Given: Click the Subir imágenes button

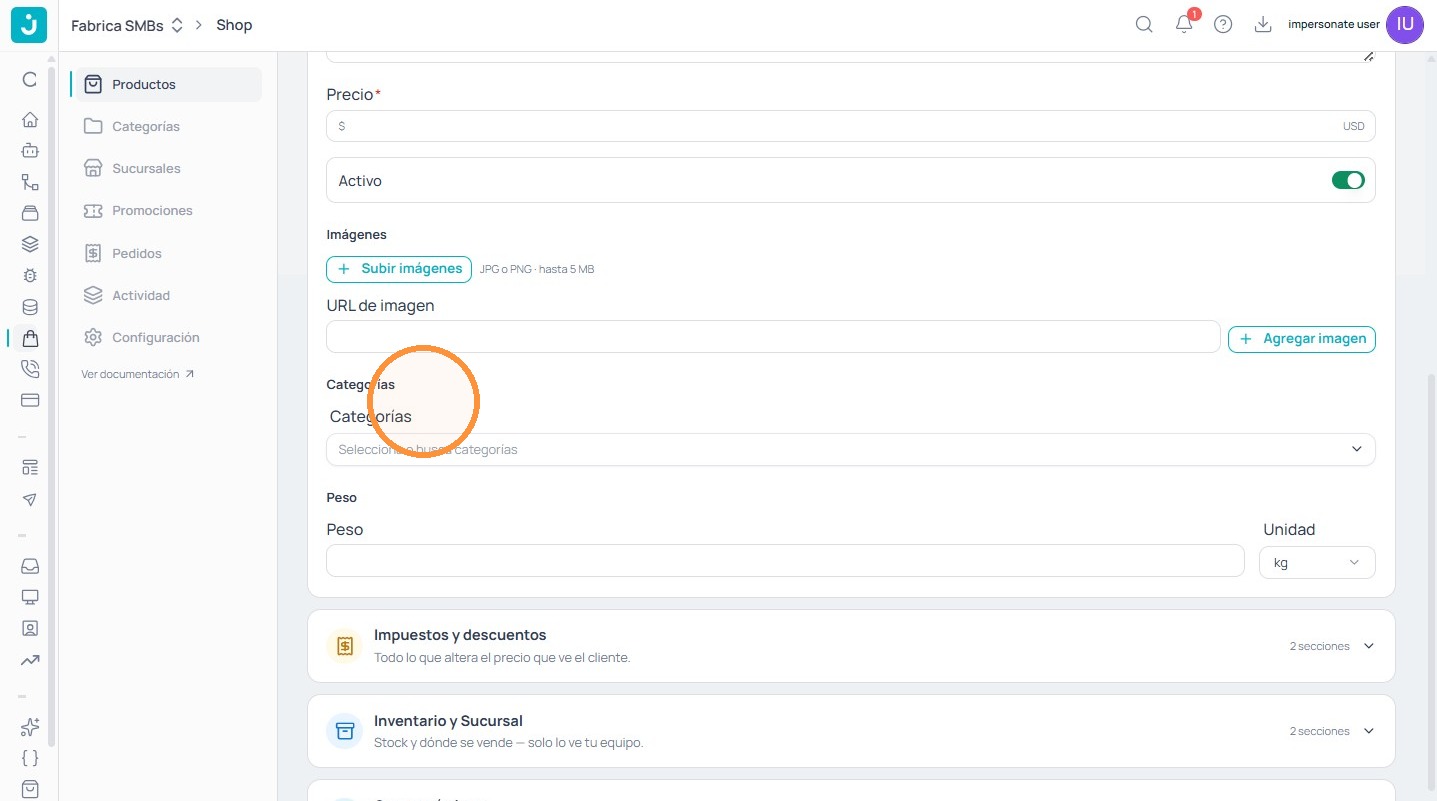Looking at the screenshot, I should tap(399, 269).
